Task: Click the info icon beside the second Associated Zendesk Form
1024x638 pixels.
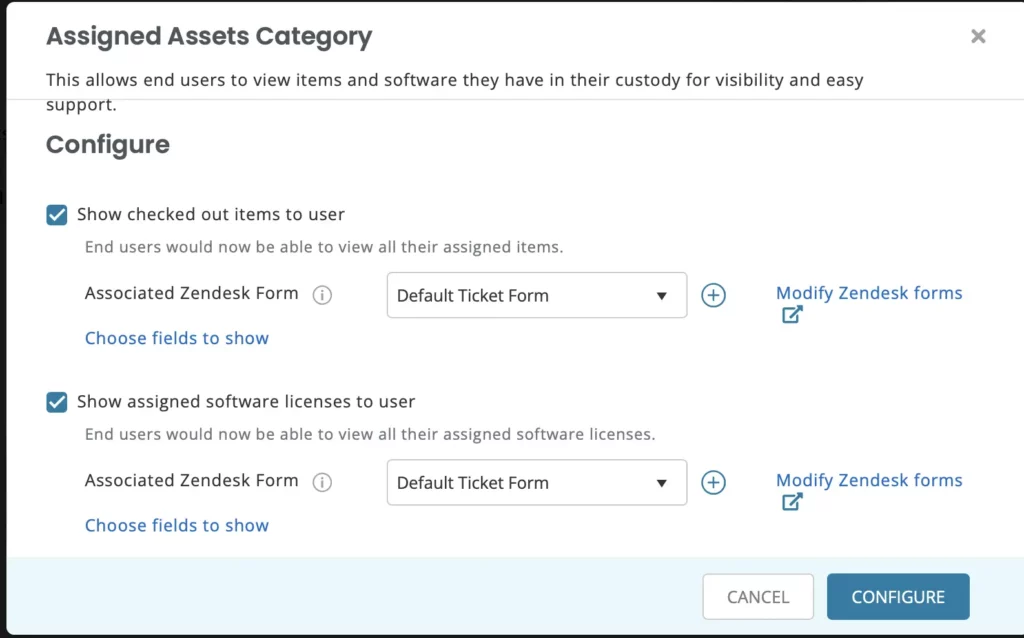Action: click(322, 482)
